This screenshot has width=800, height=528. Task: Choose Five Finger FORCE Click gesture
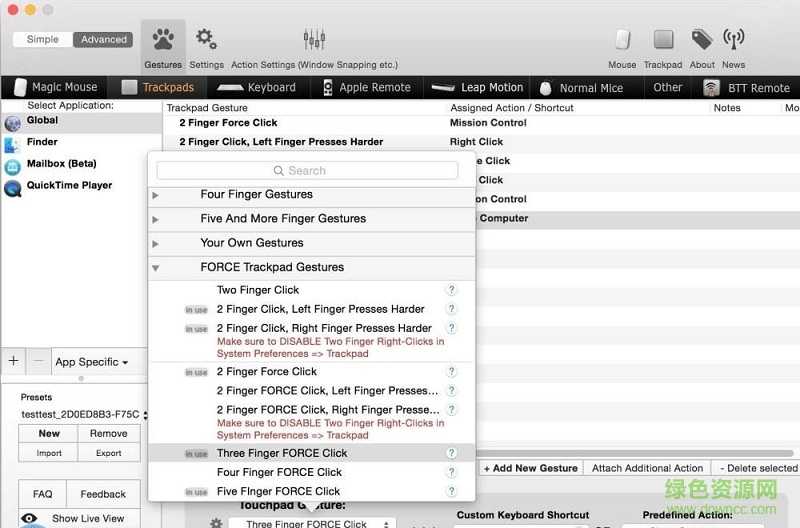click(x=278, y=491)
